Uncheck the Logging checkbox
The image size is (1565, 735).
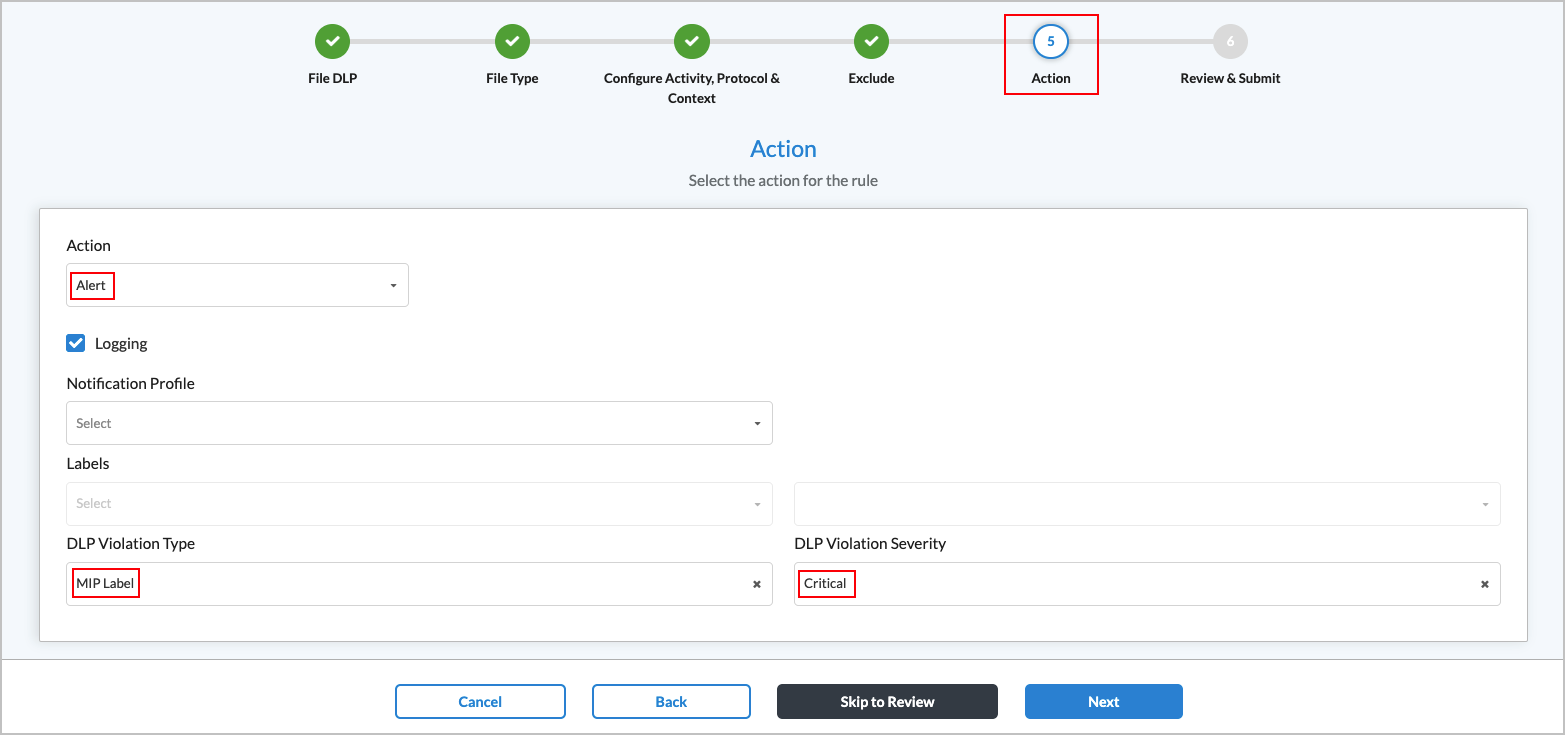(x=76, y=344)
